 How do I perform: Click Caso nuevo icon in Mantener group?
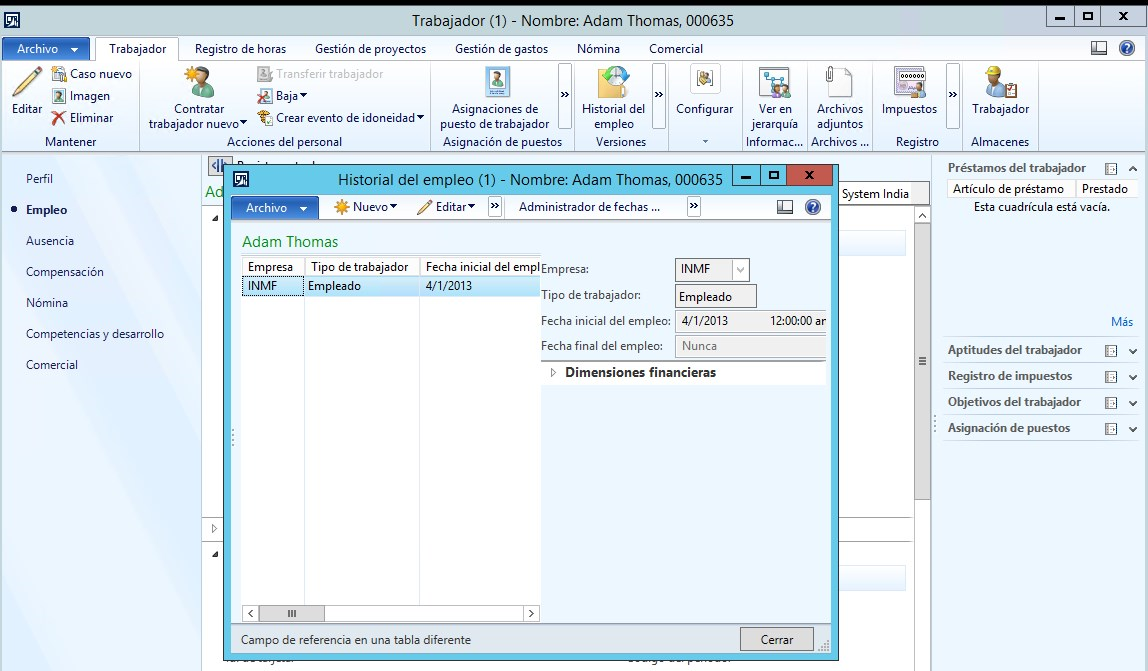59,74
